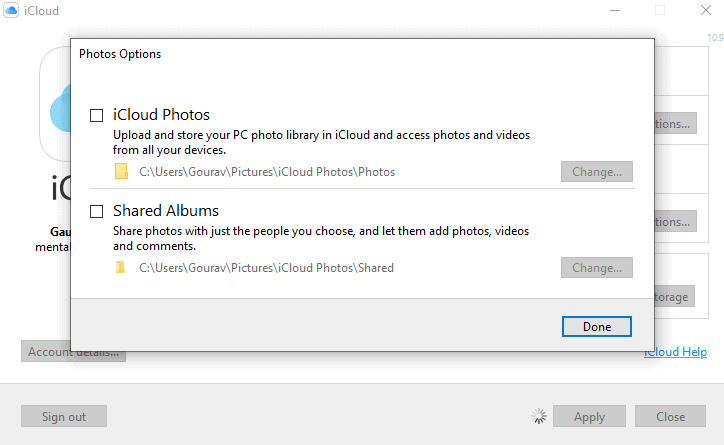Select the iCloud Photos\Photos folder path text
Viewport: 724px width, 445px height.
pos(267,172)
